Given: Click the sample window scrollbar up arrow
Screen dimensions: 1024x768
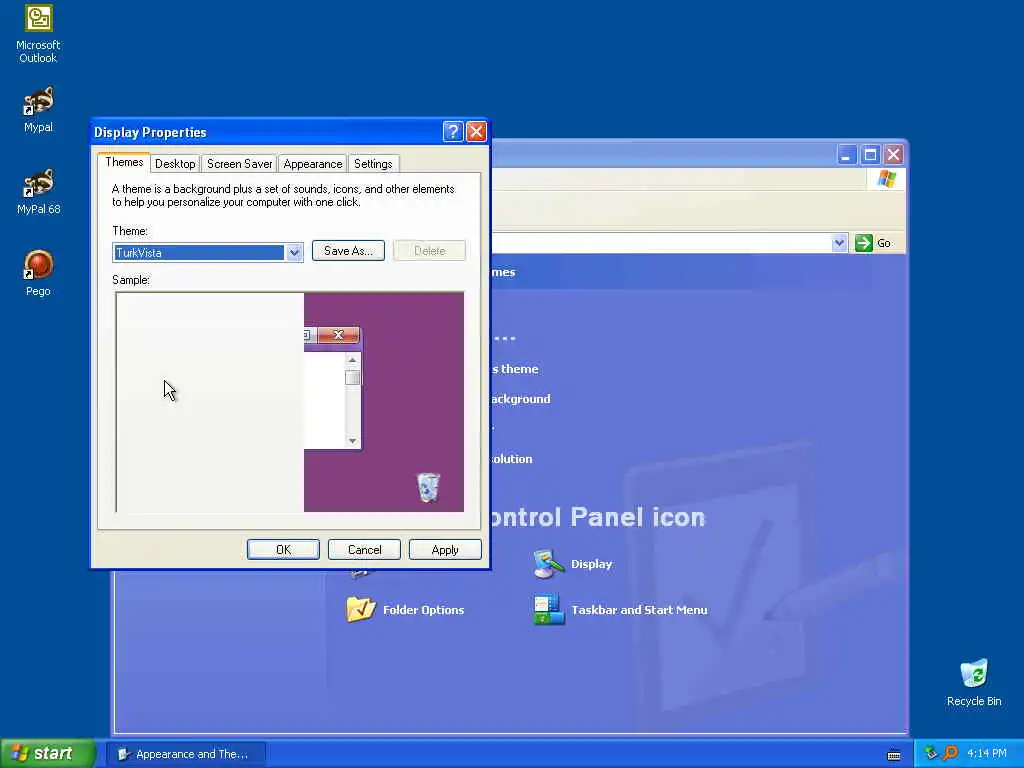Looking at the screenshot, I should [352, 360].
